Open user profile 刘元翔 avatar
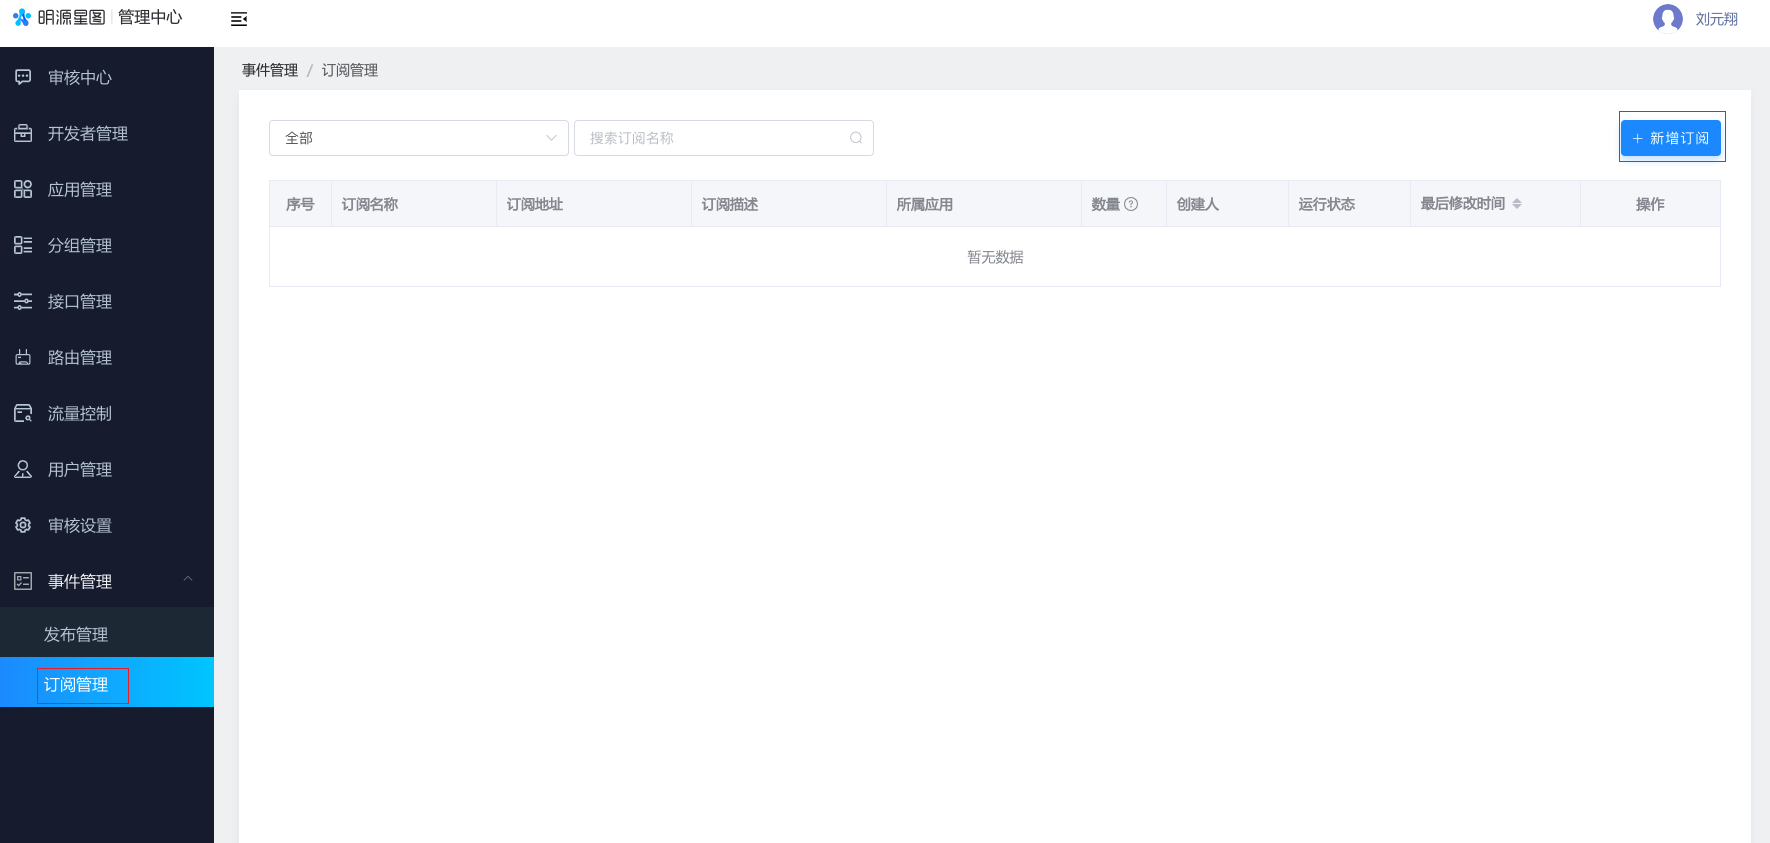Image resolution: width=1770 pixels, height=843 pixels. [x=1667, y=19]
